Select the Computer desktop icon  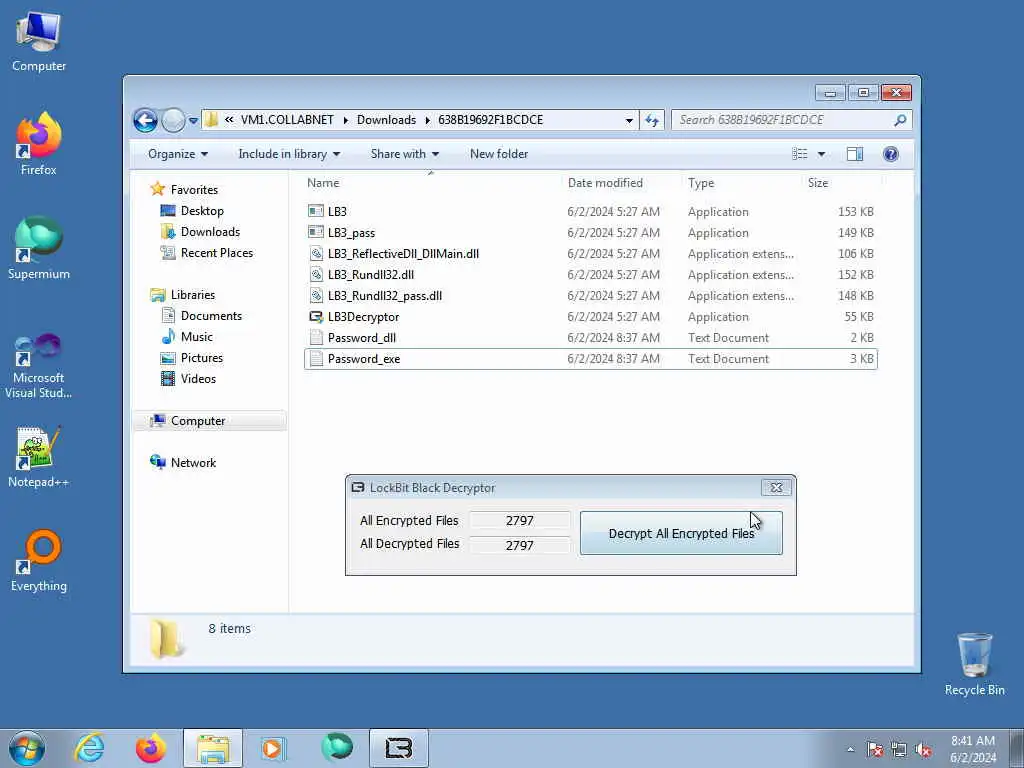pyautogui.click(x=39, y=42)
